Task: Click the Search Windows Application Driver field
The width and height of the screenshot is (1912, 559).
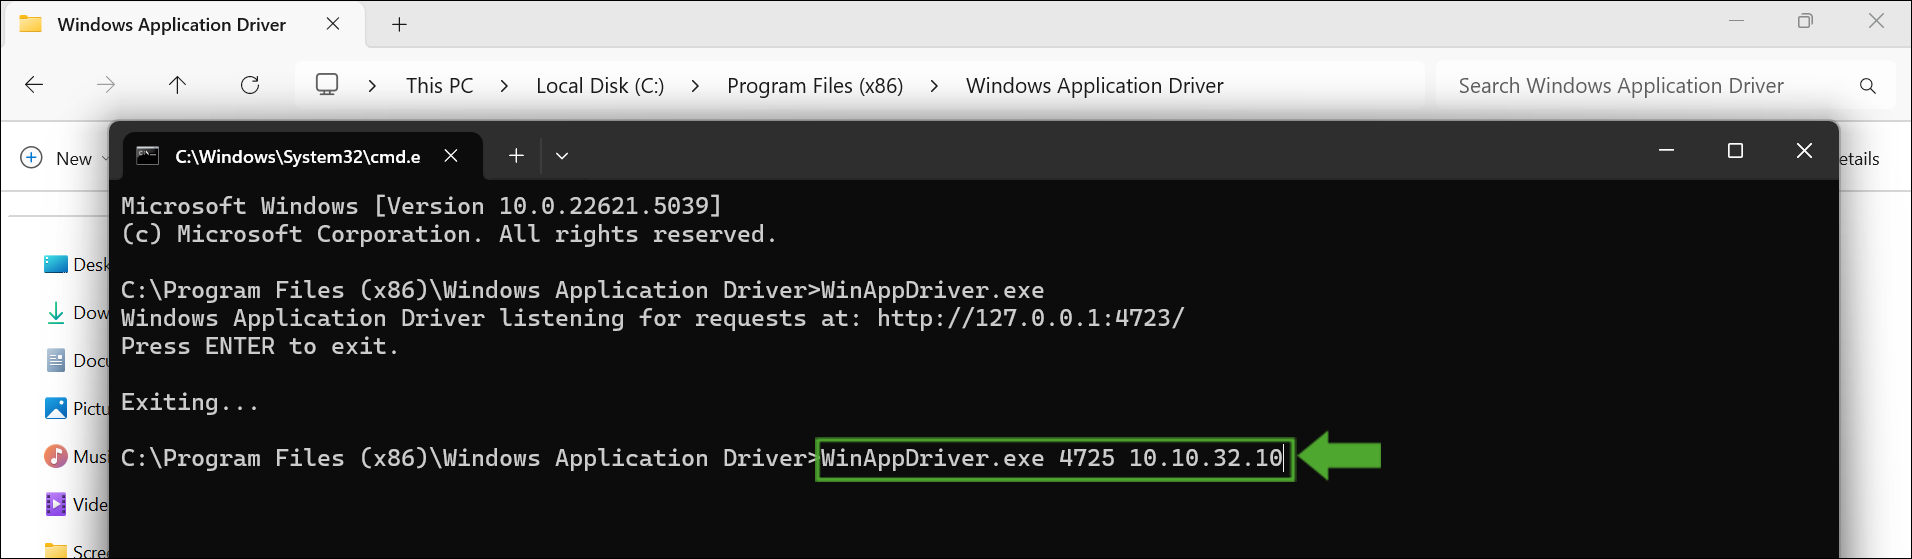Action: [x=1640, y=86]
